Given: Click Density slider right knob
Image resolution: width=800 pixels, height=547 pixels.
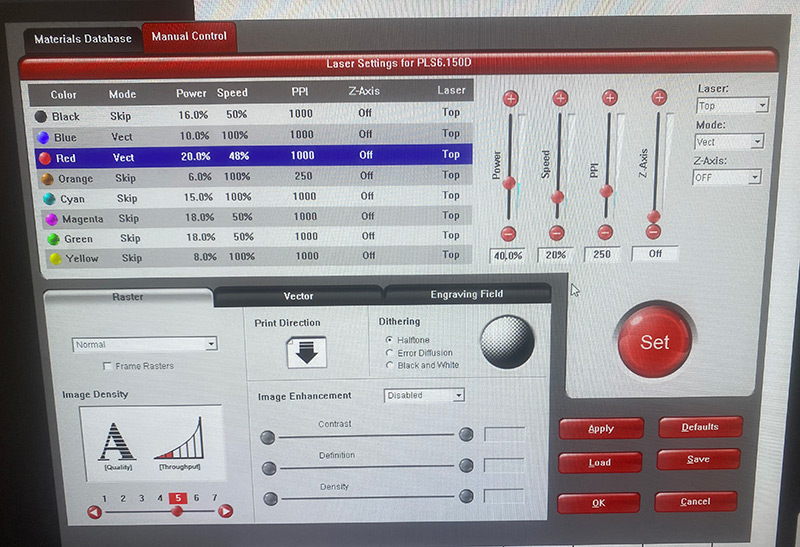Looking at the screenshot, I should pyautogui.click(x=466, y=496).
